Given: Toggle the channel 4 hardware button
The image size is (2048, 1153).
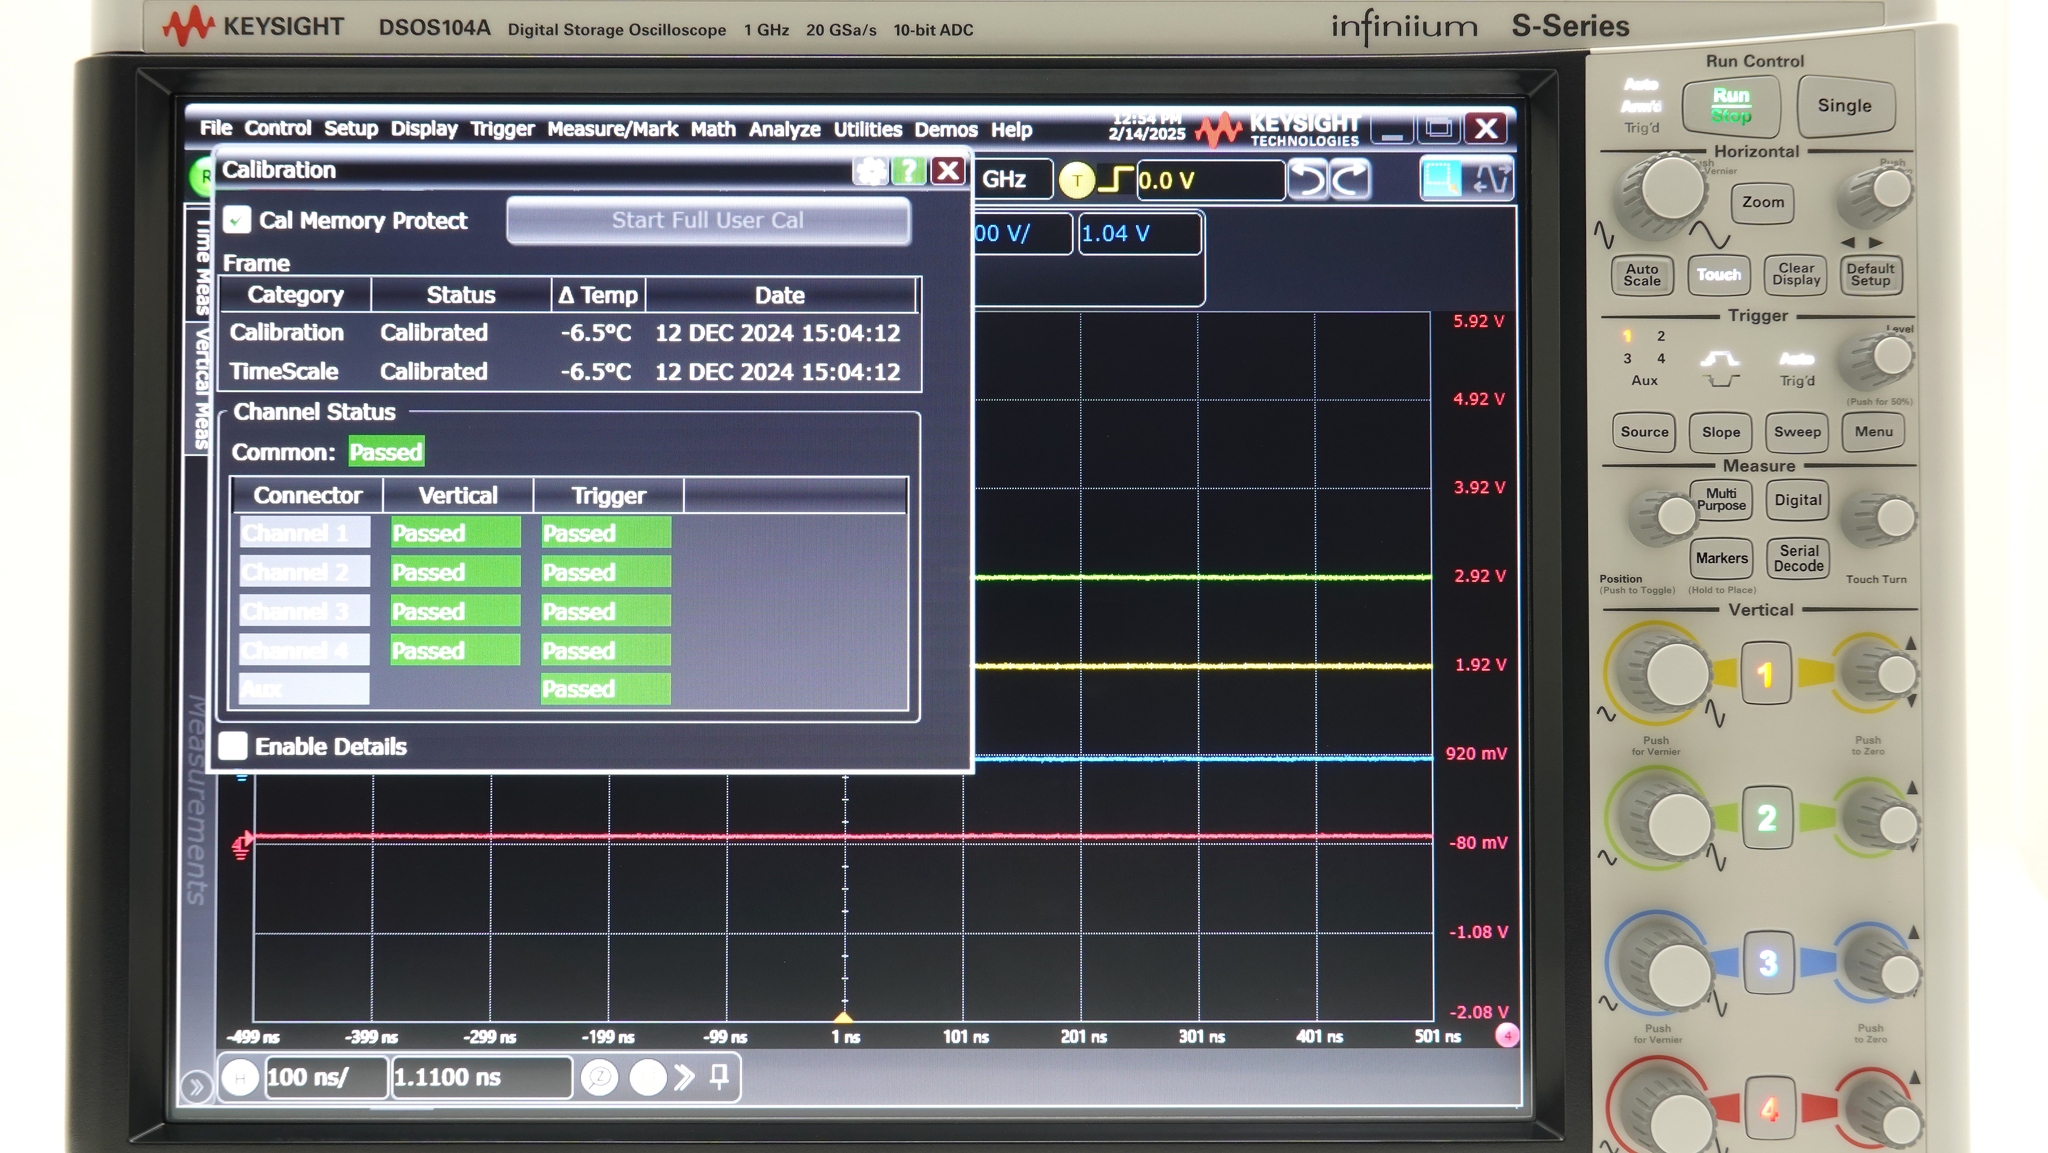Looking at the screenshot, I should (x=1769, y=1107).
